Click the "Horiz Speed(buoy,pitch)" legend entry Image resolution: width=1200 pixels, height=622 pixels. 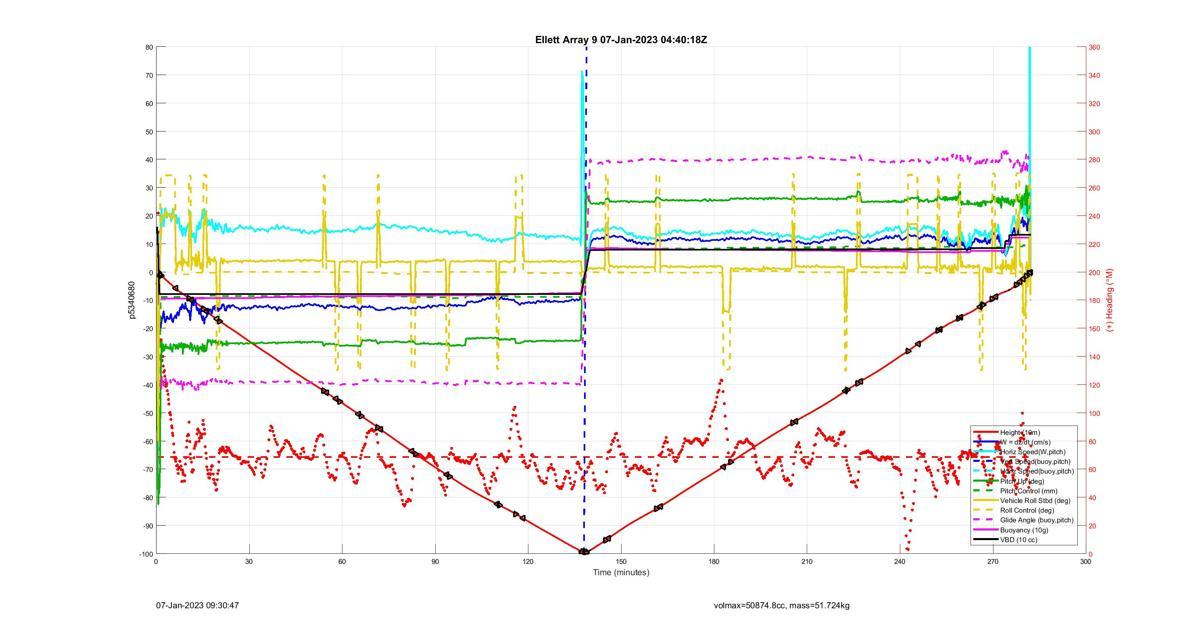coord(1037,472)
